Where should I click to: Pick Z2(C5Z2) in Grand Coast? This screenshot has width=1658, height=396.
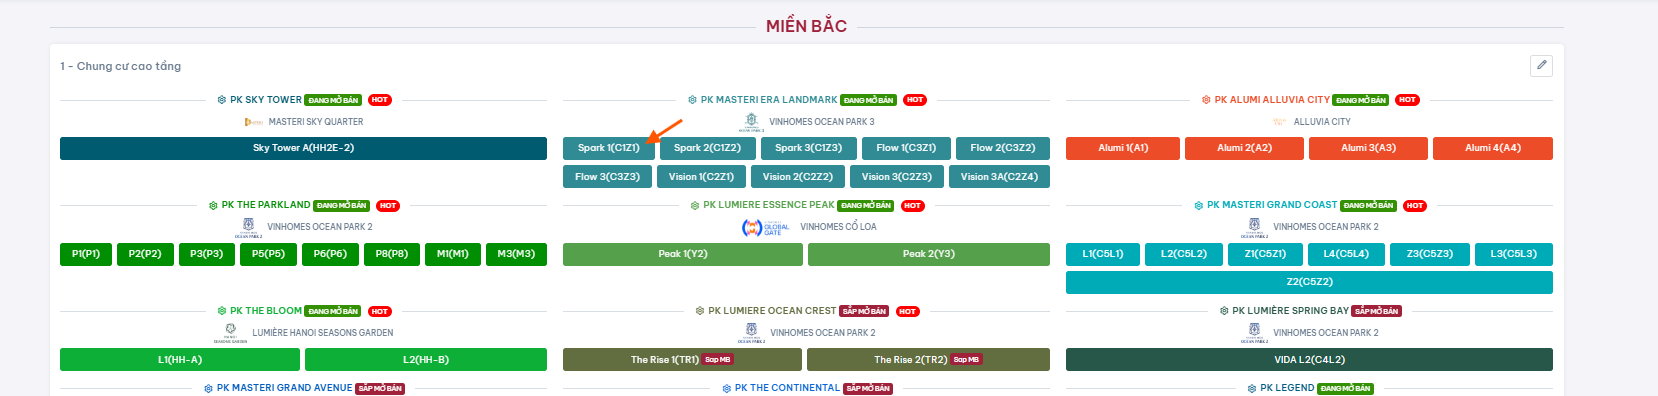pos(1309,282)
